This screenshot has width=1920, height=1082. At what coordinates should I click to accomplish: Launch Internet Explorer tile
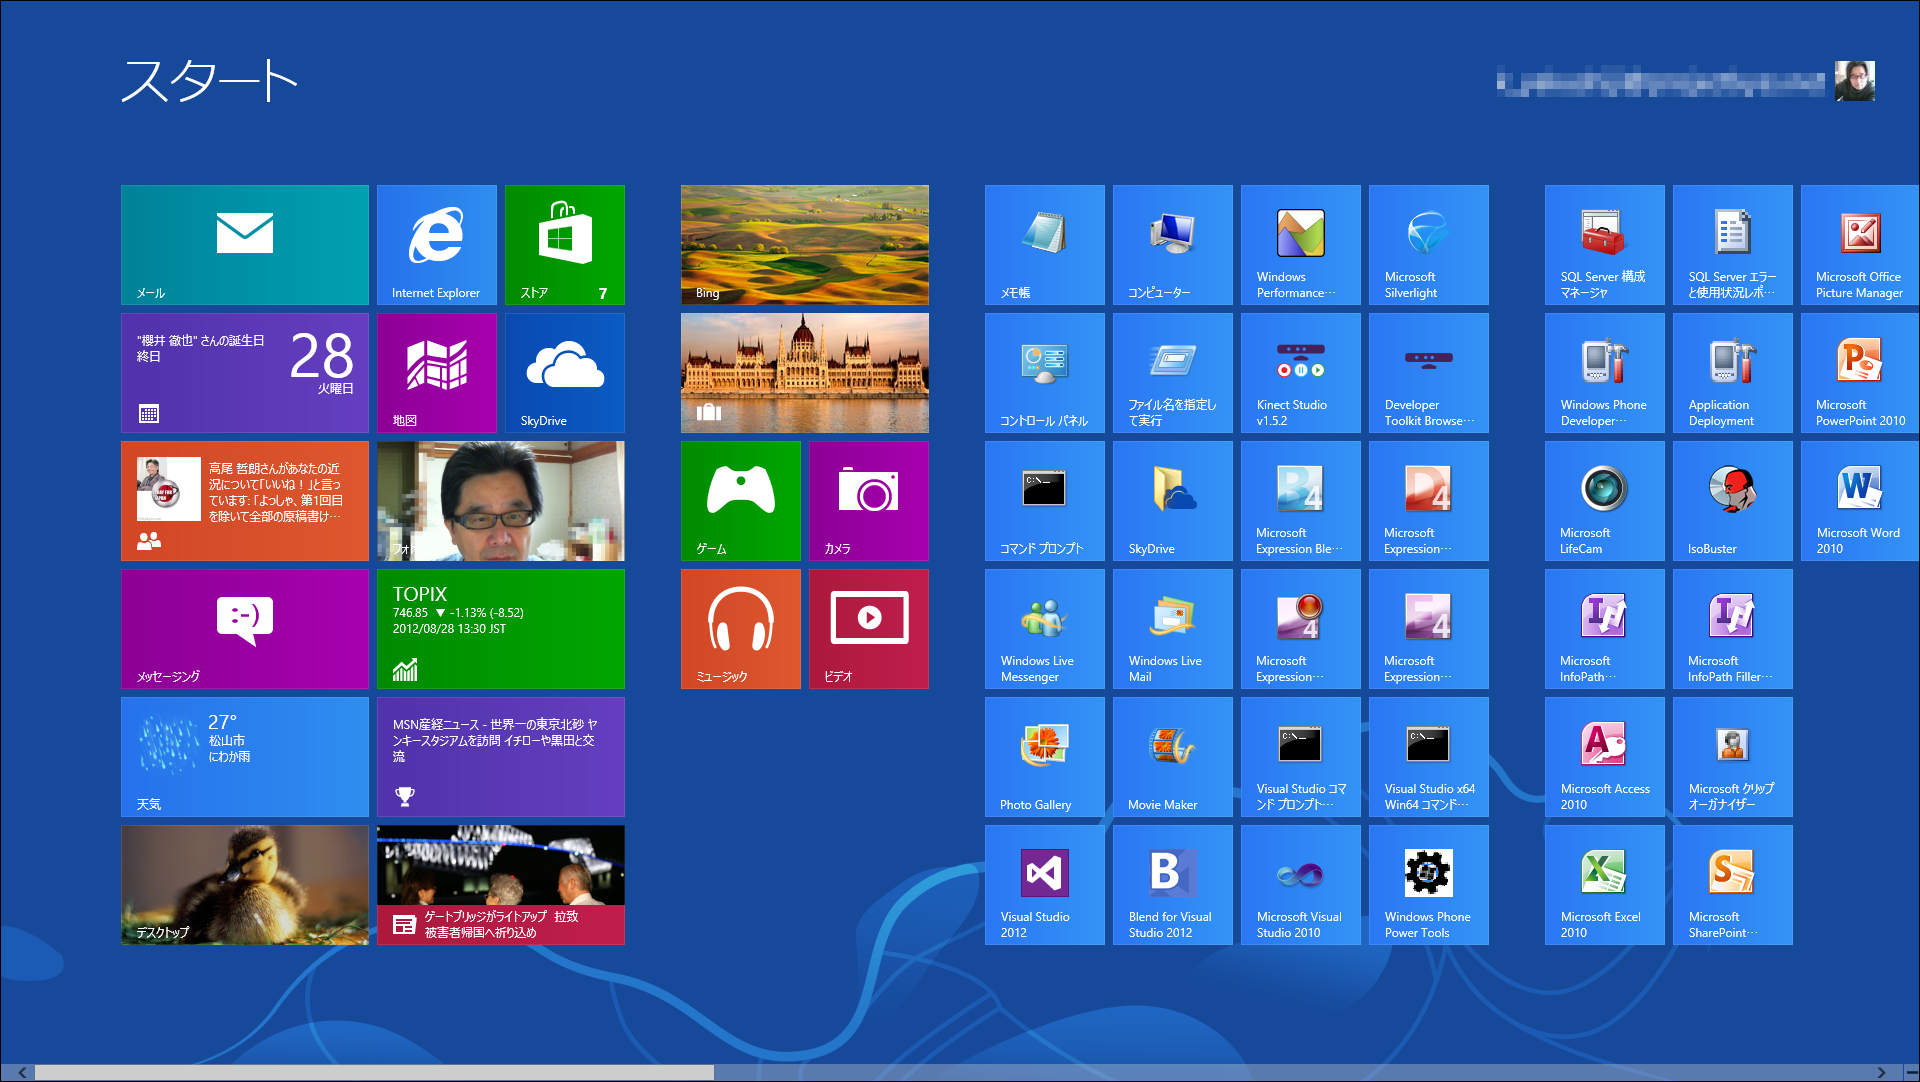pos(437,245)
